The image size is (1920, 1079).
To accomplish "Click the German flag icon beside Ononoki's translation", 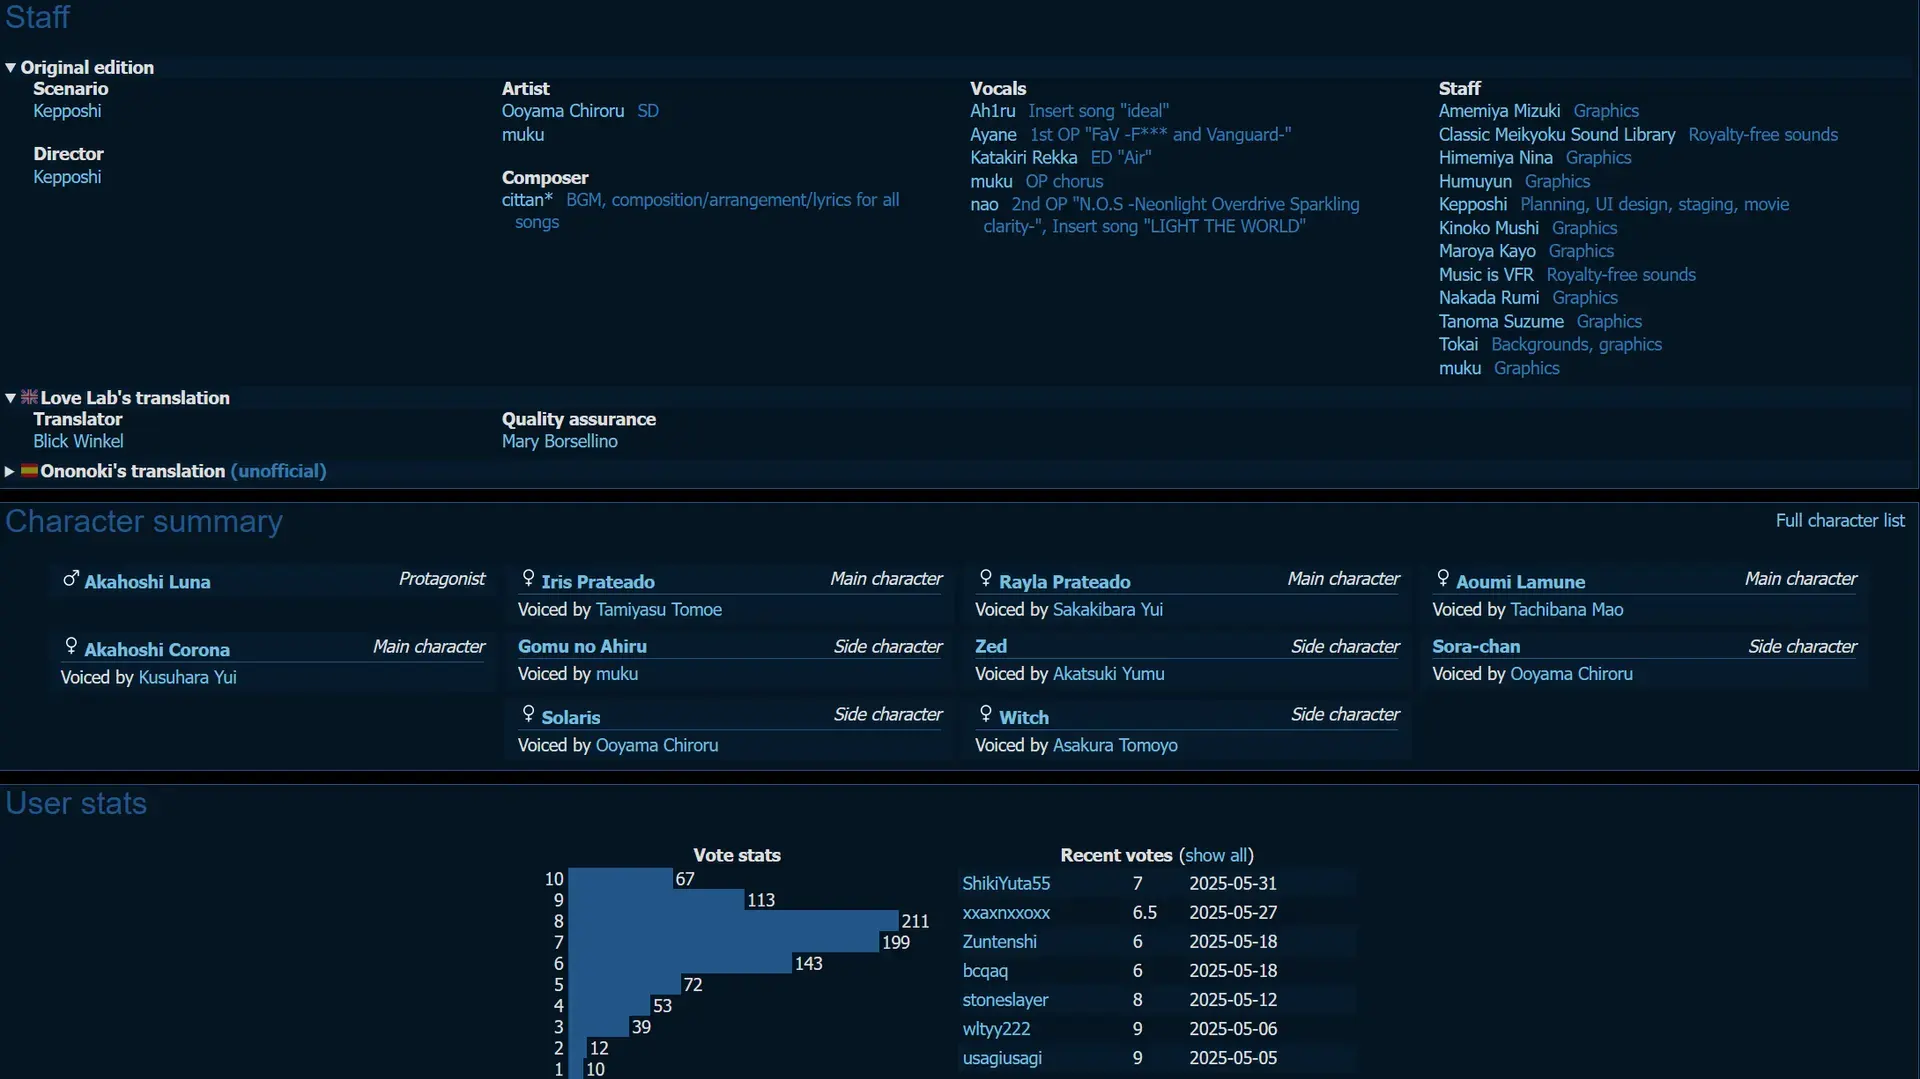I will tap(29, 471).
